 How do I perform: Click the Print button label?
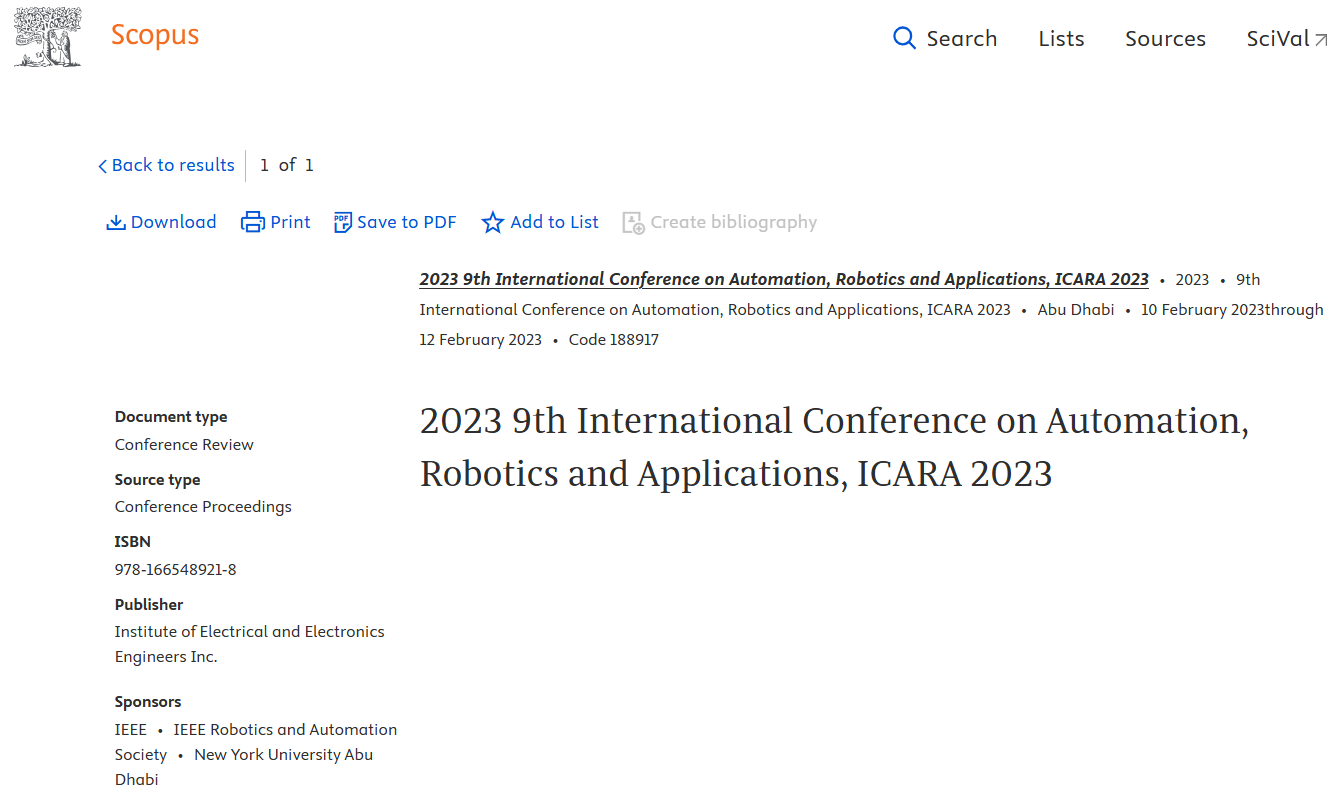click(290, 222)
